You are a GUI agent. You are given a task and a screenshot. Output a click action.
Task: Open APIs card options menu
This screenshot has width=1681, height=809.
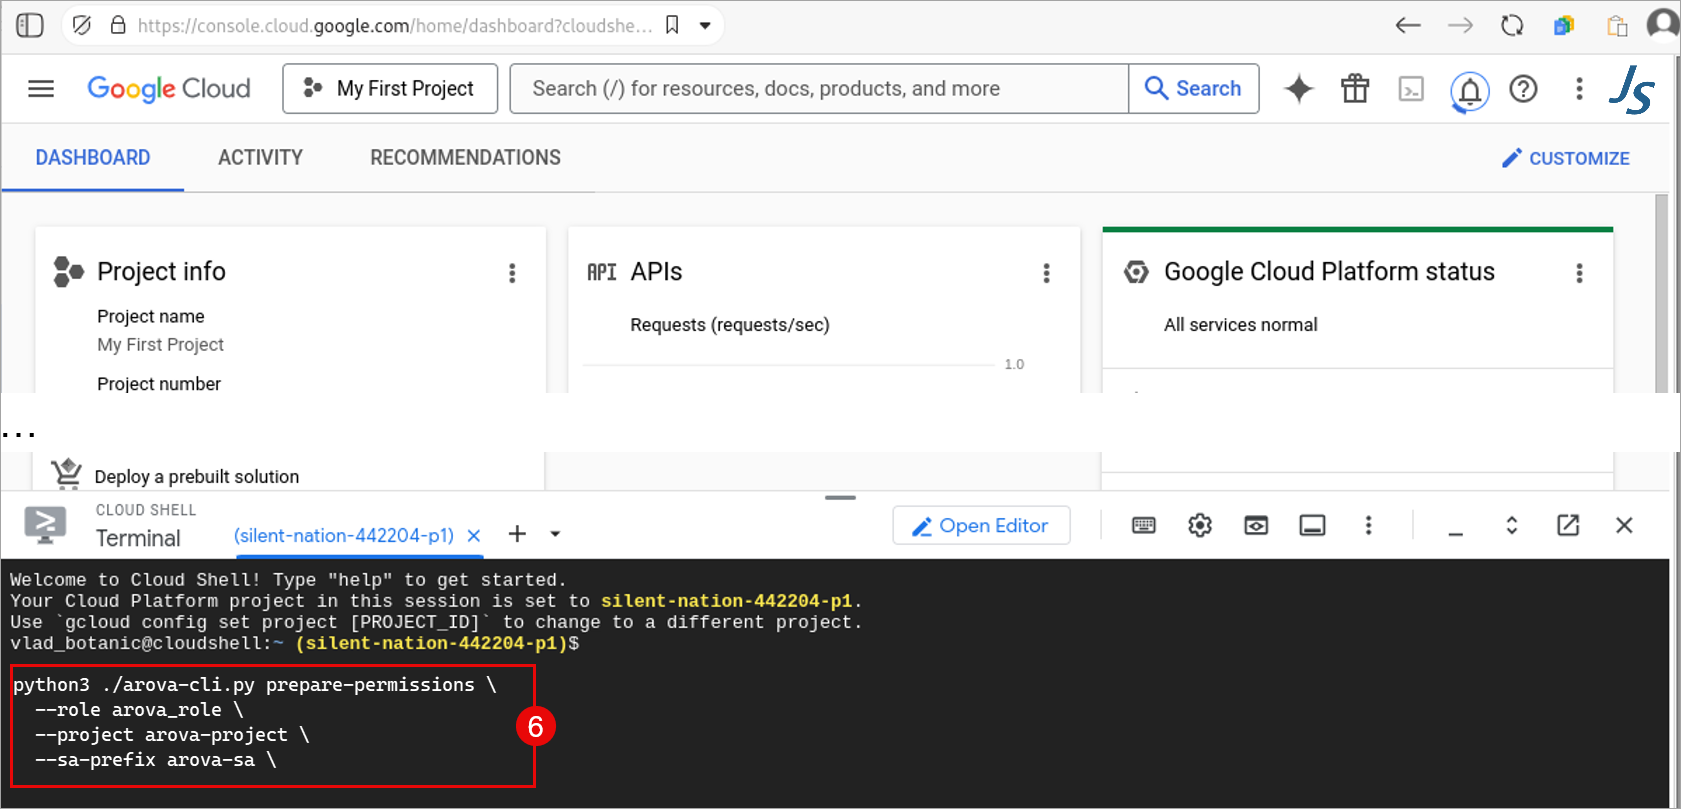pyautogui.click(x=1046, y=273)
